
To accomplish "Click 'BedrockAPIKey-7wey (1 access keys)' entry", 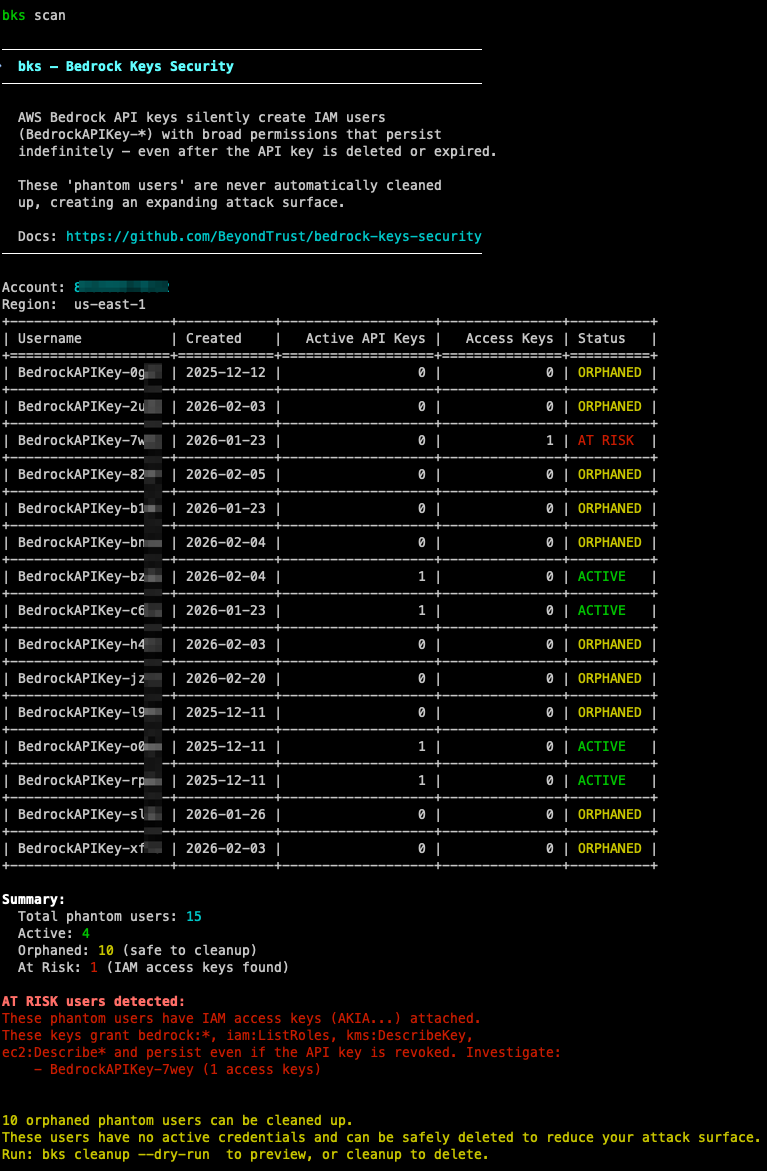I will tap(185, 1069).
